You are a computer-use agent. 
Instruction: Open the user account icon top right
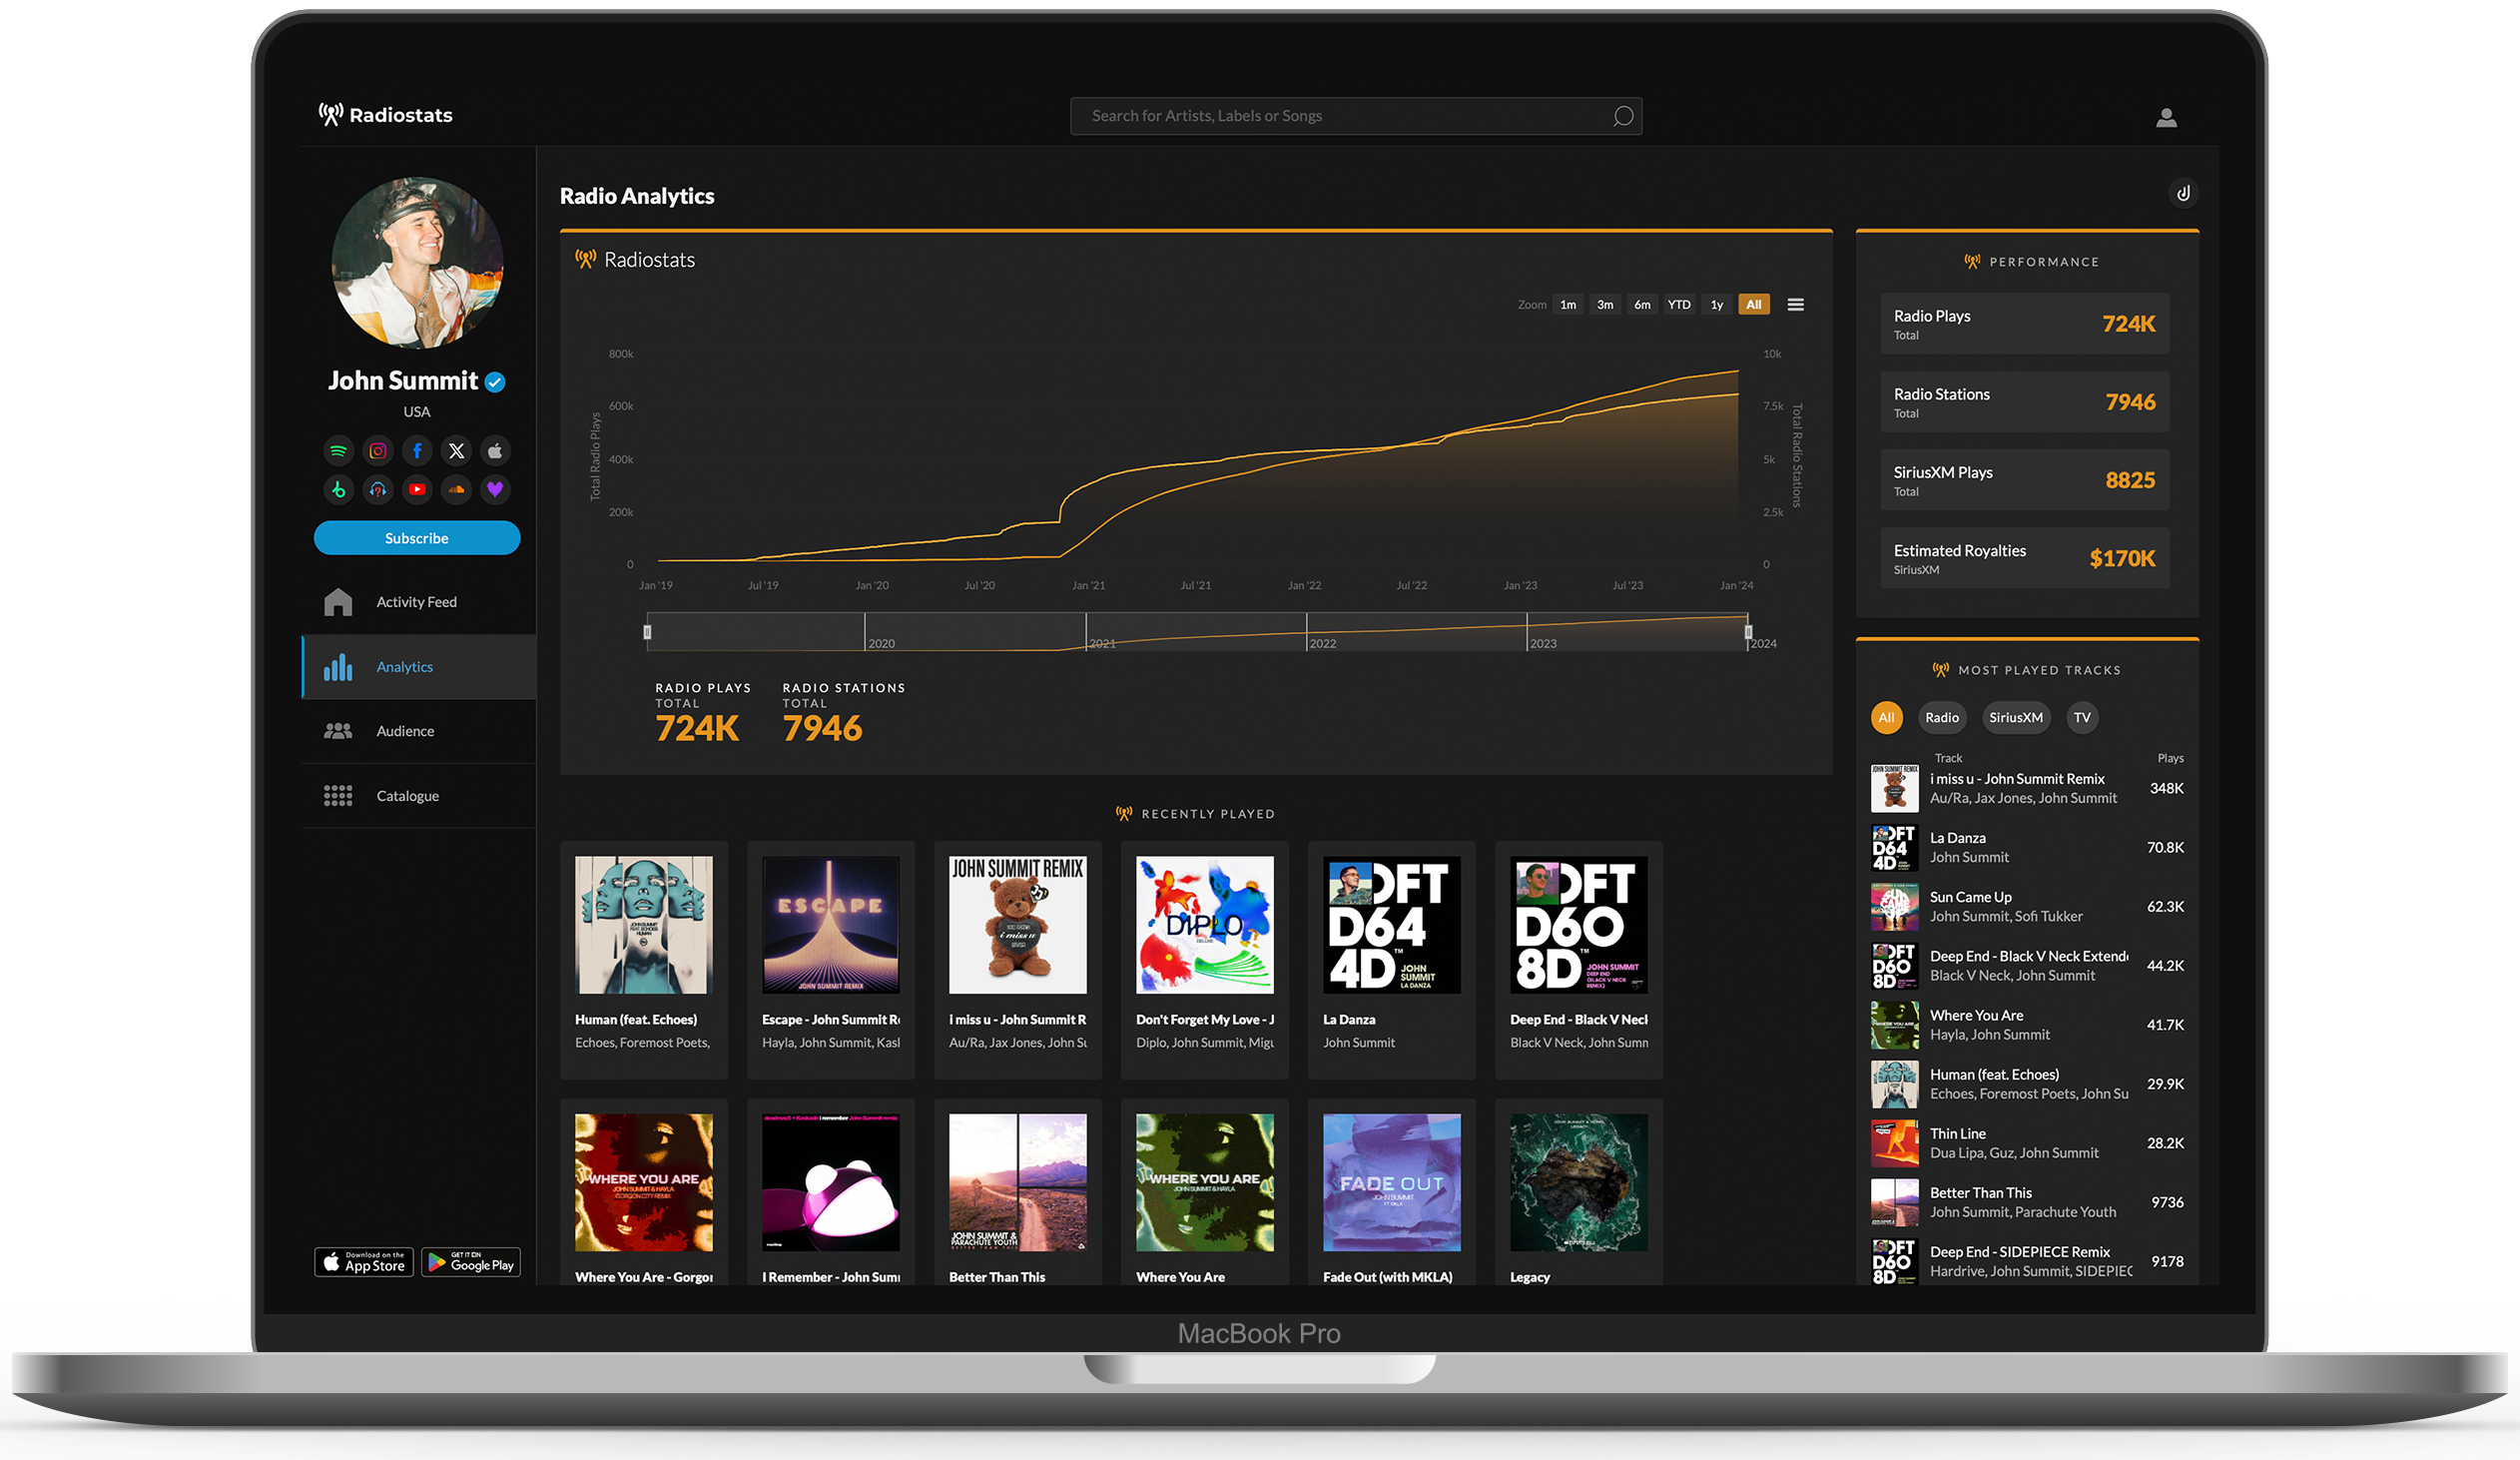[2166, 118]
